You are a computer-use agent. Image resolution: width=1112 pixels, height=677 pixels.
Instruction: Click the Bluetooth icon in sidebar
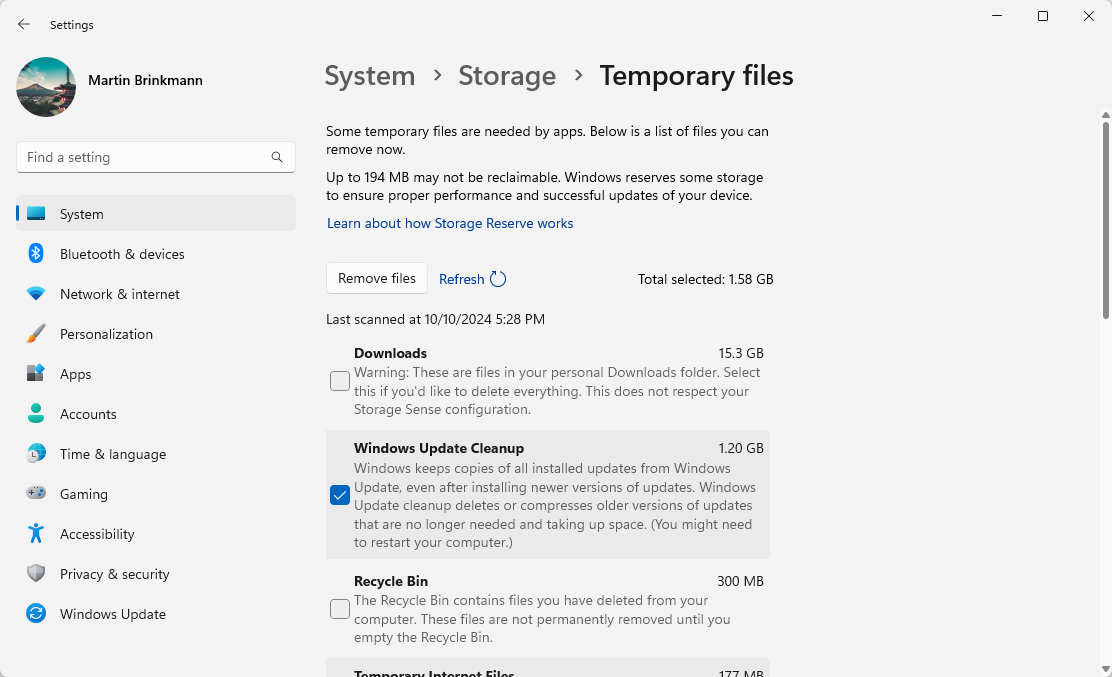(x=36, y=253)
